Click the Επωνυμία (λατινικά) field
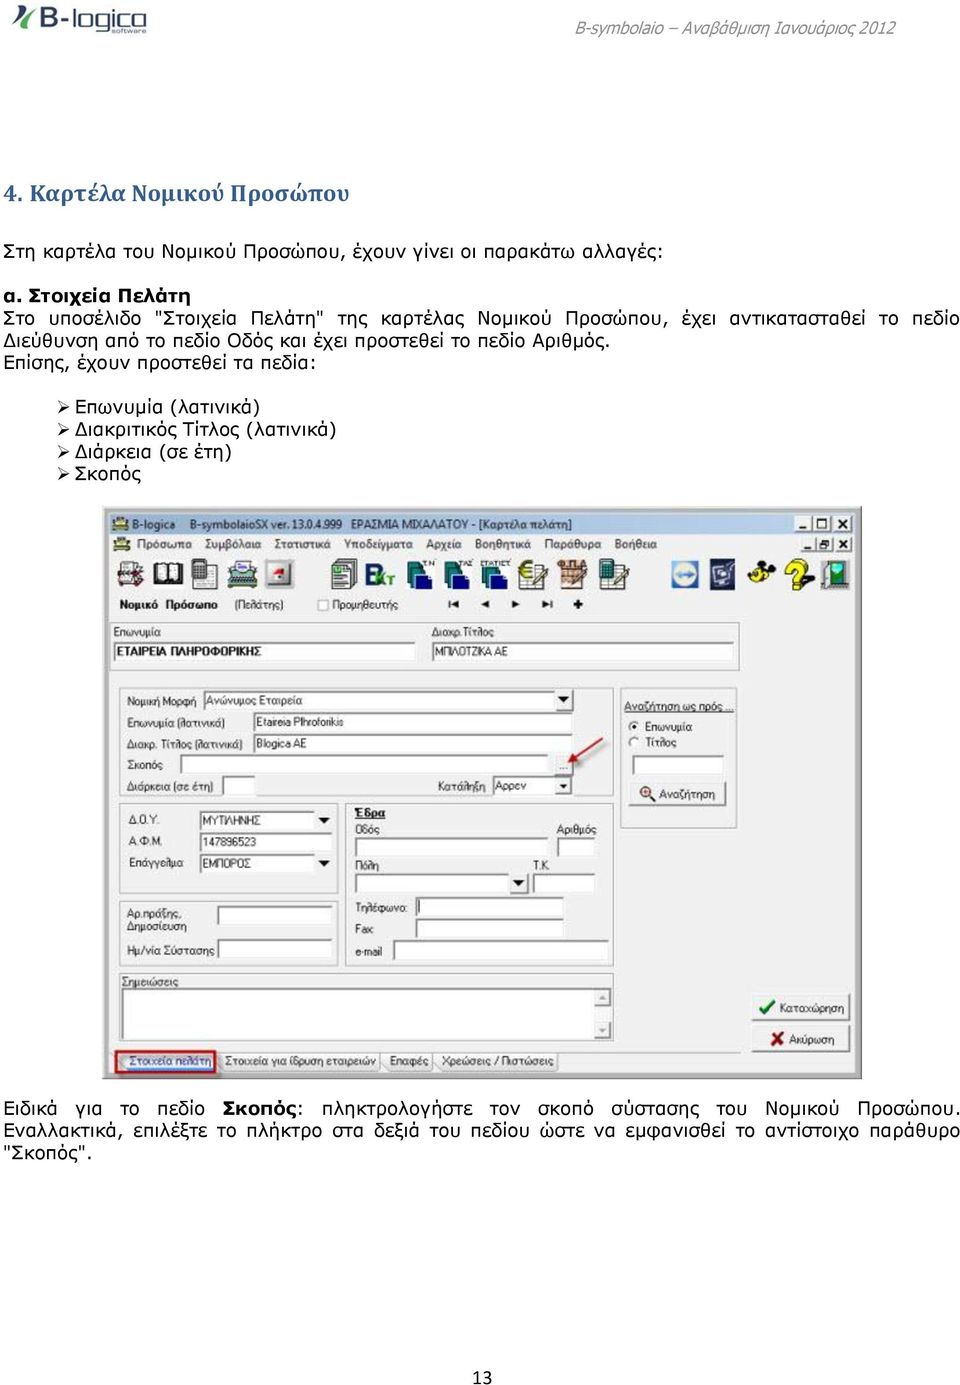960x1385 pixels. [413, 722]
